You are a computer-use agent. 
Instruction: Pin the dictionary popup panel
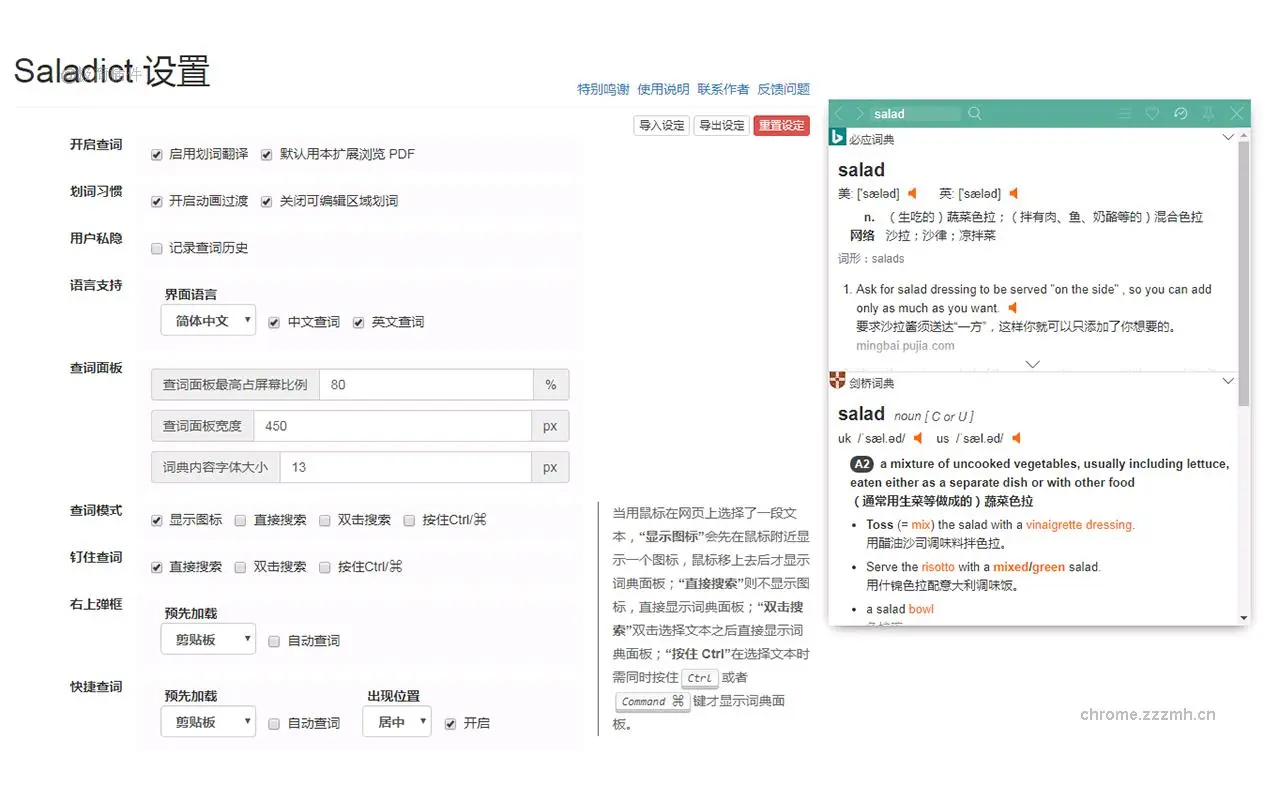(x=1208, y=113)
